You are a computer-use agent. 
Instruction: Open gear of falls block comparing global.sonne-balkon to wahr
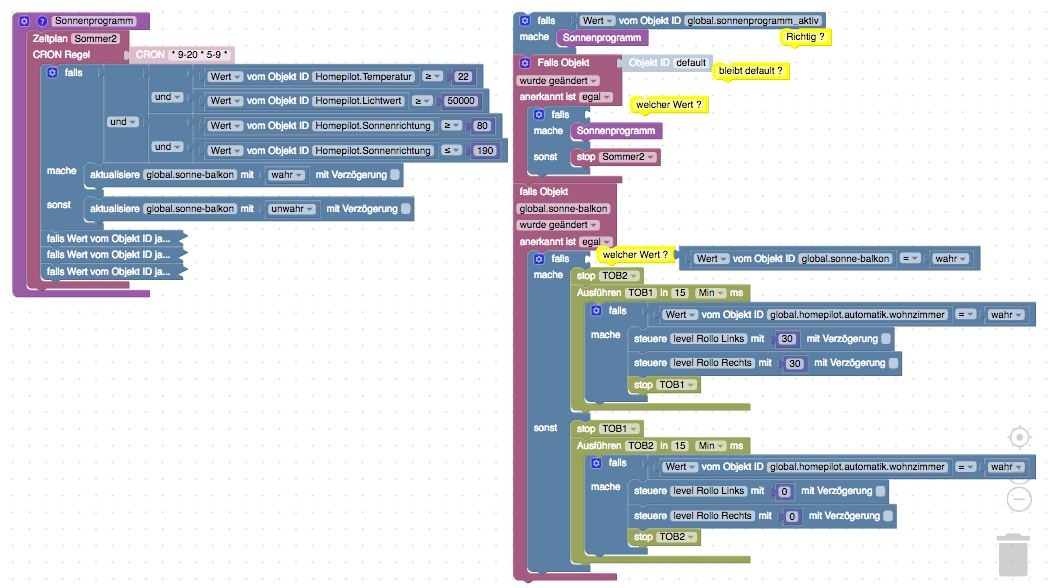click(x=539, y=259)
